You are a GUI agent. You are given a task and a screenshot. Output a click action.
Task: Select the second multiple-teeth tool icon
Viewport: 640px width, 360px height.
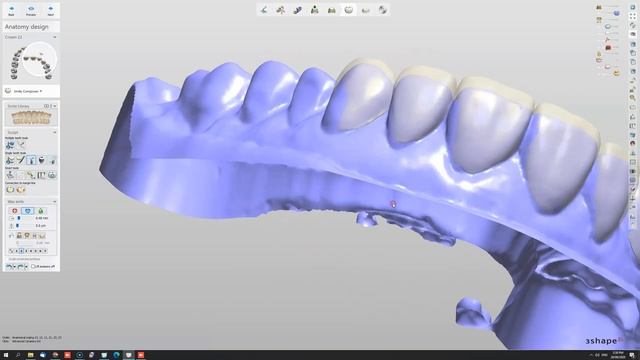click(21, 145)
